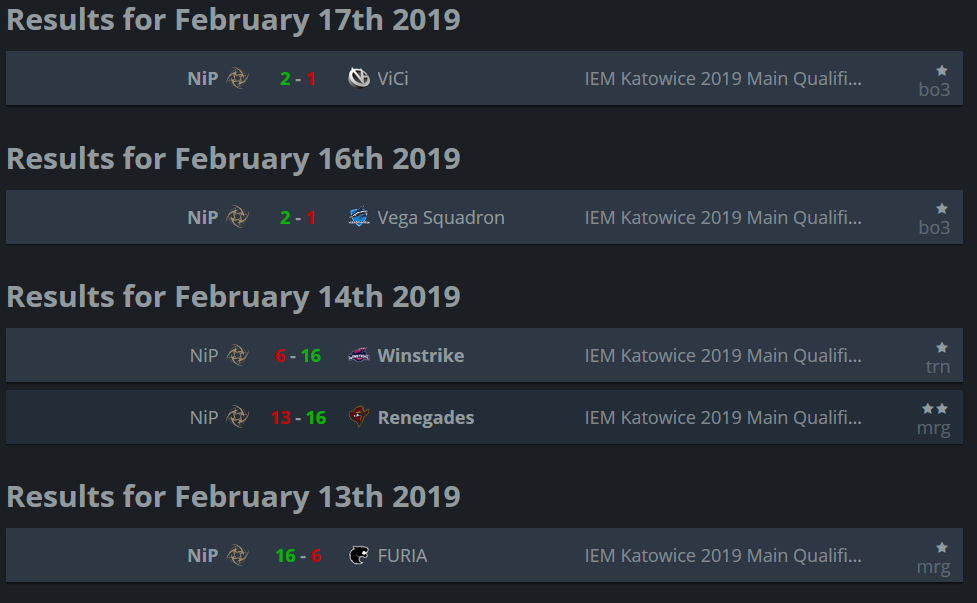The width and height of the screenshot is (977, 603).
Task: Click the 2 - 1 score against ViCi
Action: tap(298, 78)
